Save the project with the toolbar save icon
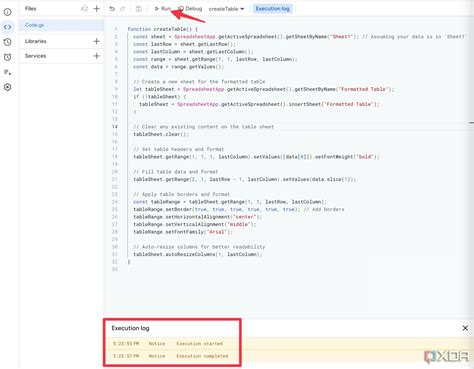This screenshot has width=474, height=369. [139, 9]
